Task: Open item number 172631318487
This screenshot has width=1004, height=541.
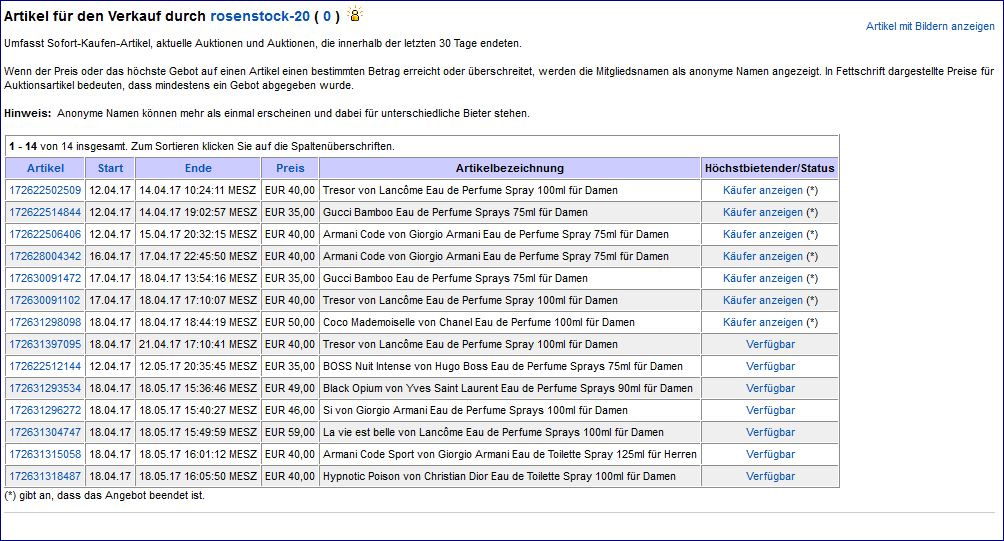Action: tap(45, 476)
